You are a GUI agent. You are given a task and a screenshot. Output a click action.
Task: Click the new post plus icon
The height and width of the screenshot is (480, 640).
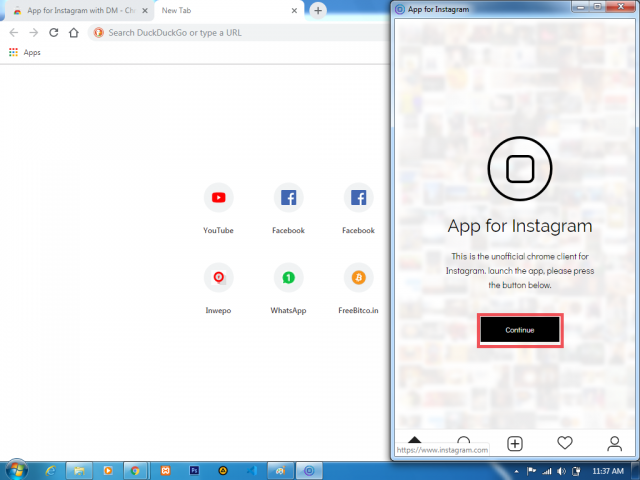[515, 443]
